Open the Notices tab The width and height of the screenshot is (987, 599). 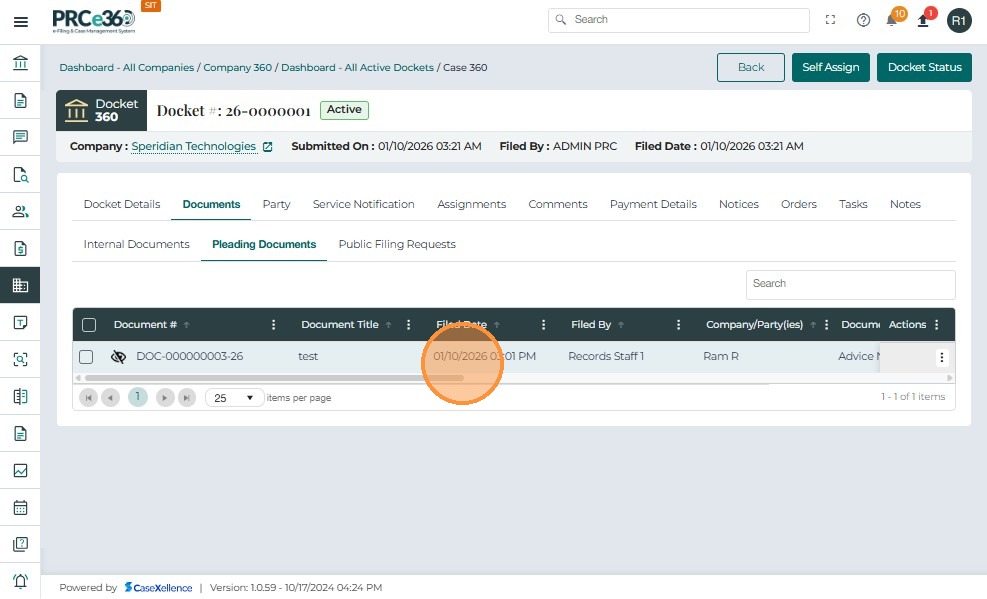(739, 204)
